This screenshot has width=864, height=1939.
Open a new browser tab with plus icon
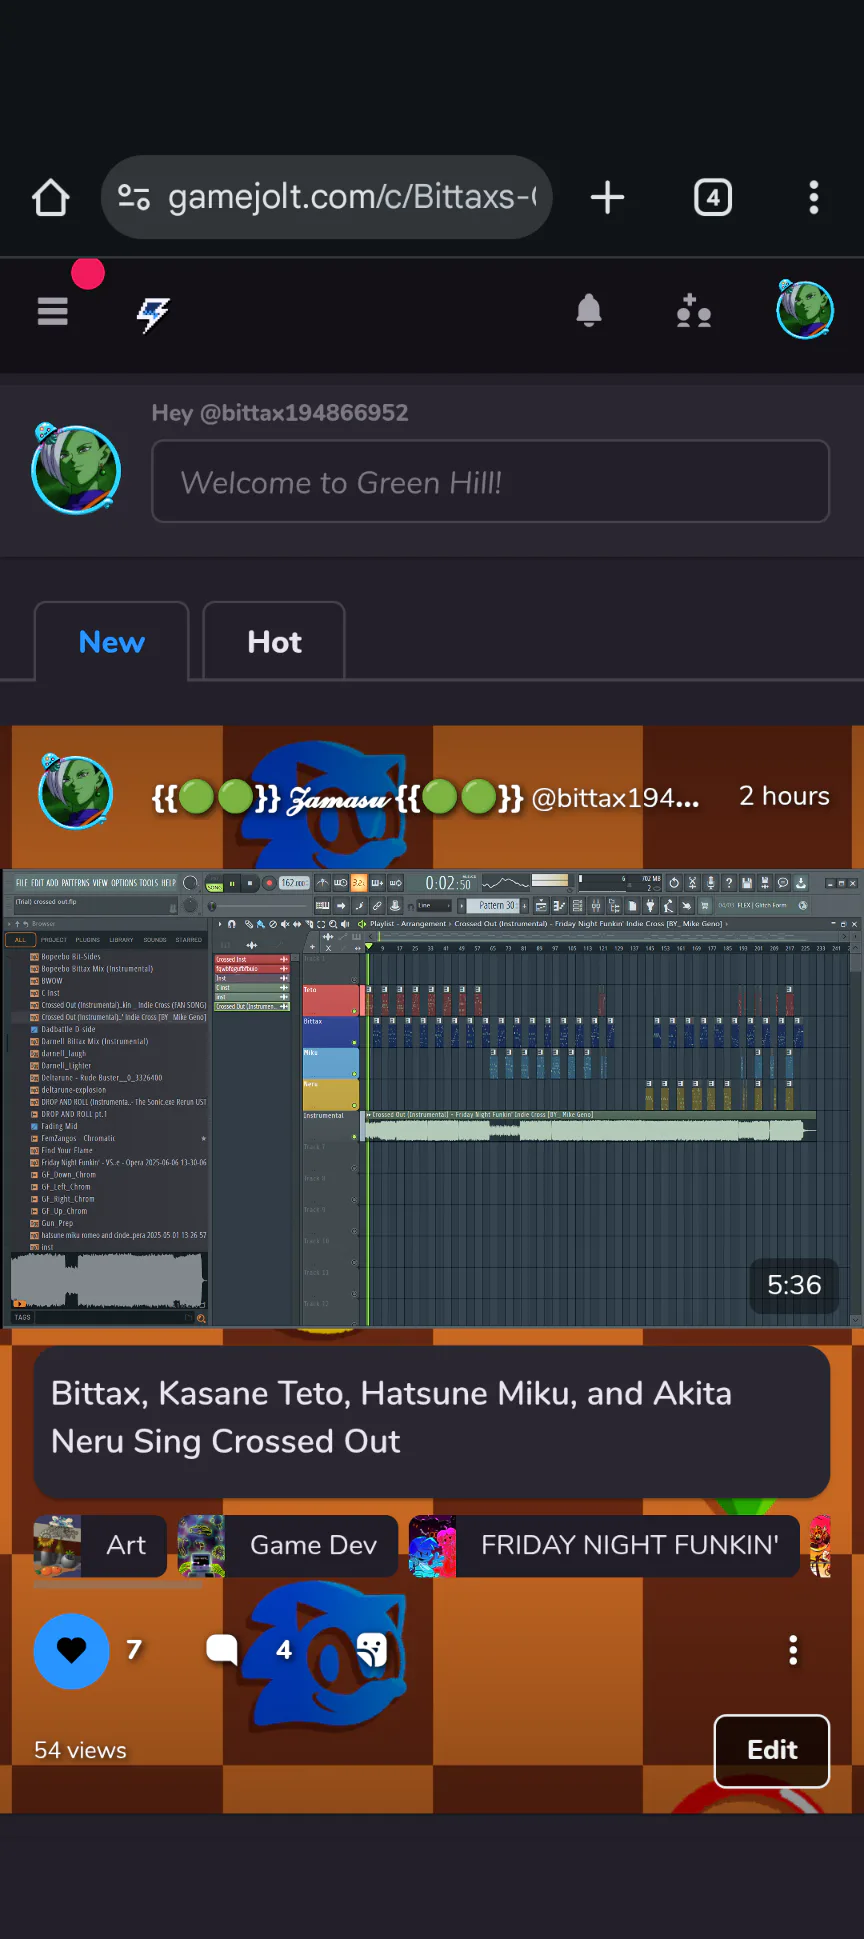point(607,197)
